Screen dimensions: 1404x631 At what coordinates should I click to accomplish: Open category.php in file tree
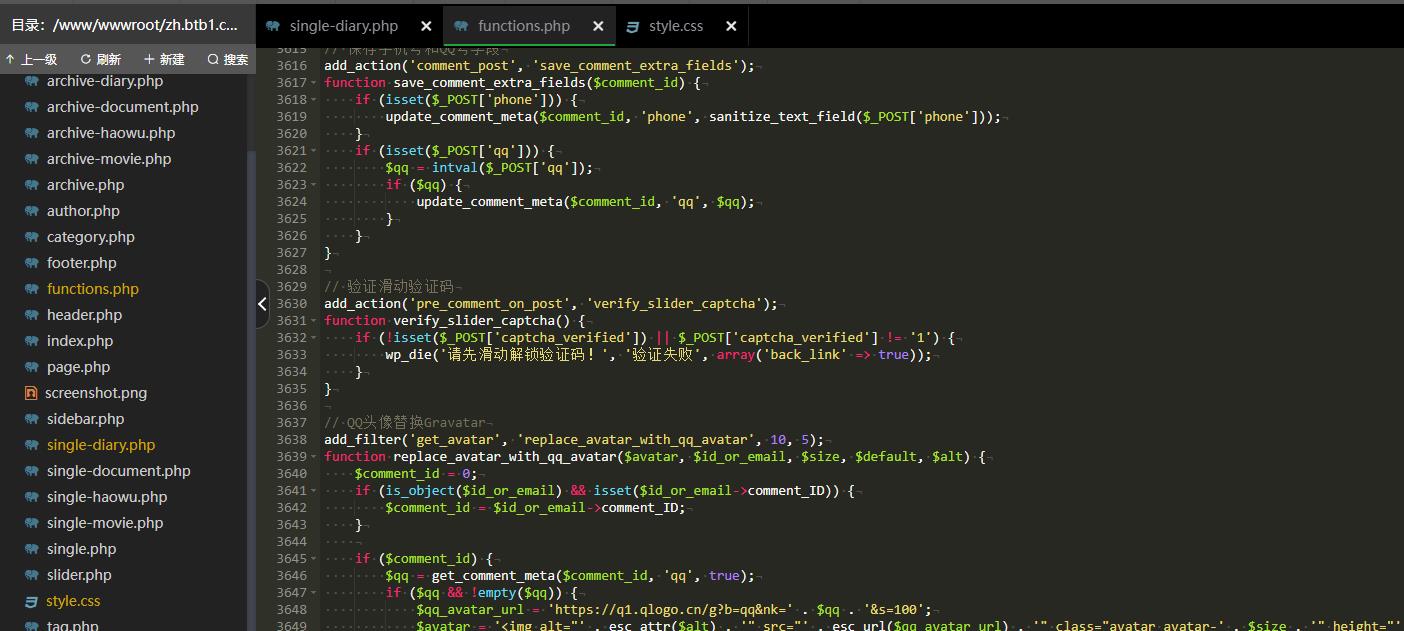90,237
